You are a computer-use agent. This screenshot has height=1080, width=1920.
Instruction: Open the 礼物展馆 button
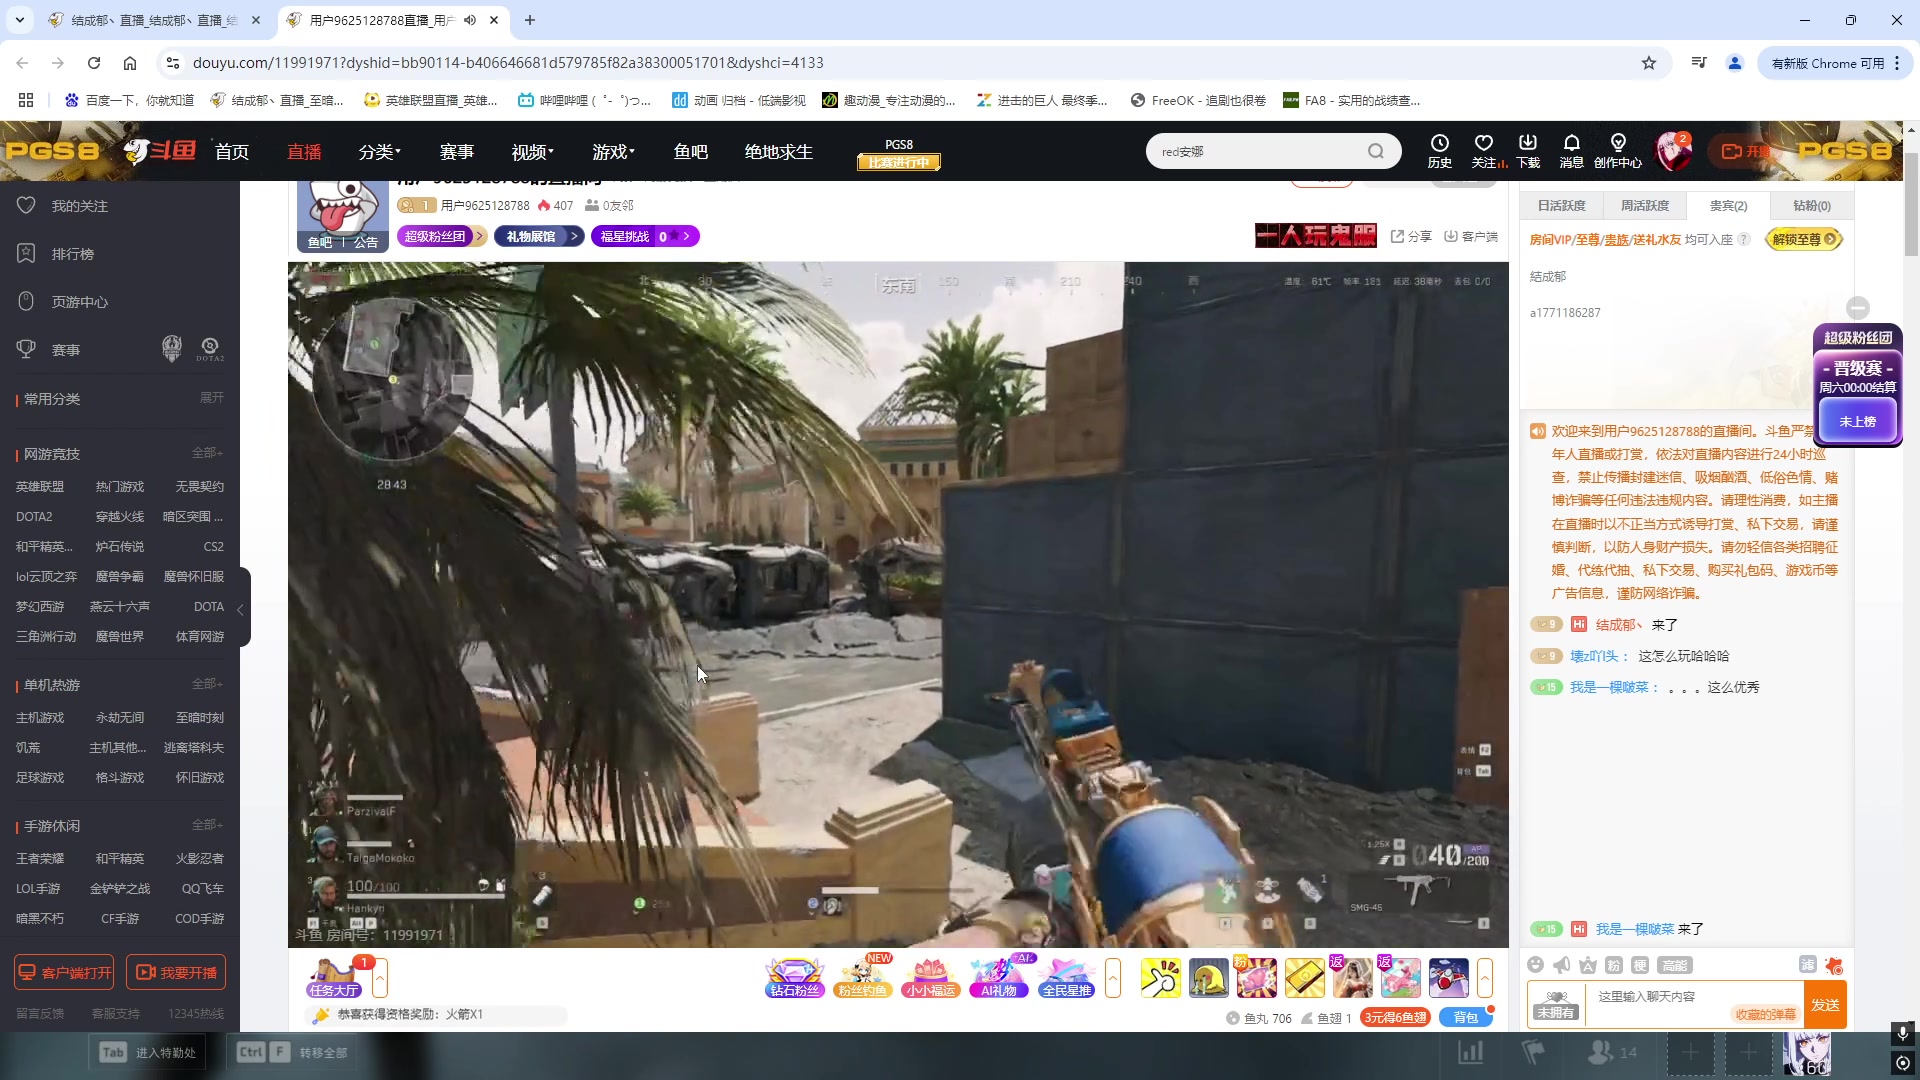[x=539, y=236]
